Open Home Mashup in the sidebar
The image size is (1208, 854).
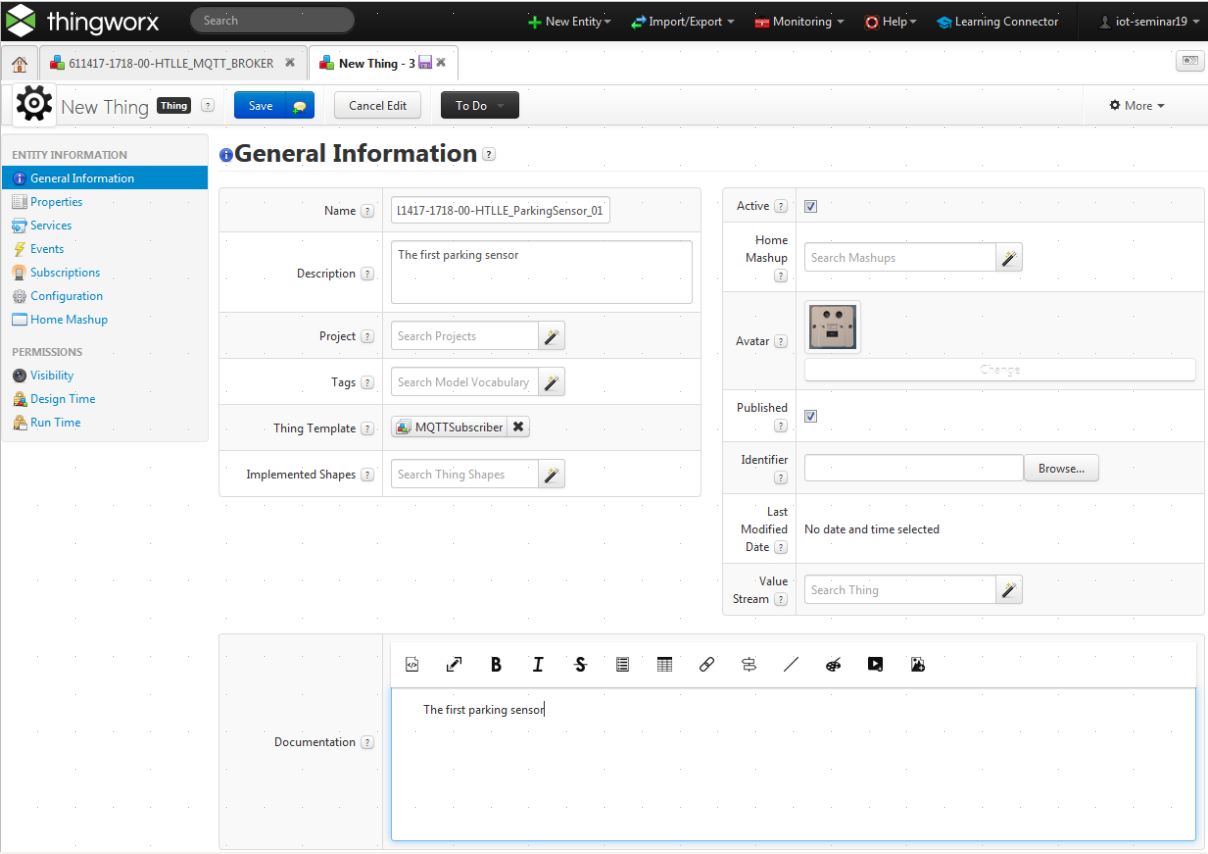[68, 319]
